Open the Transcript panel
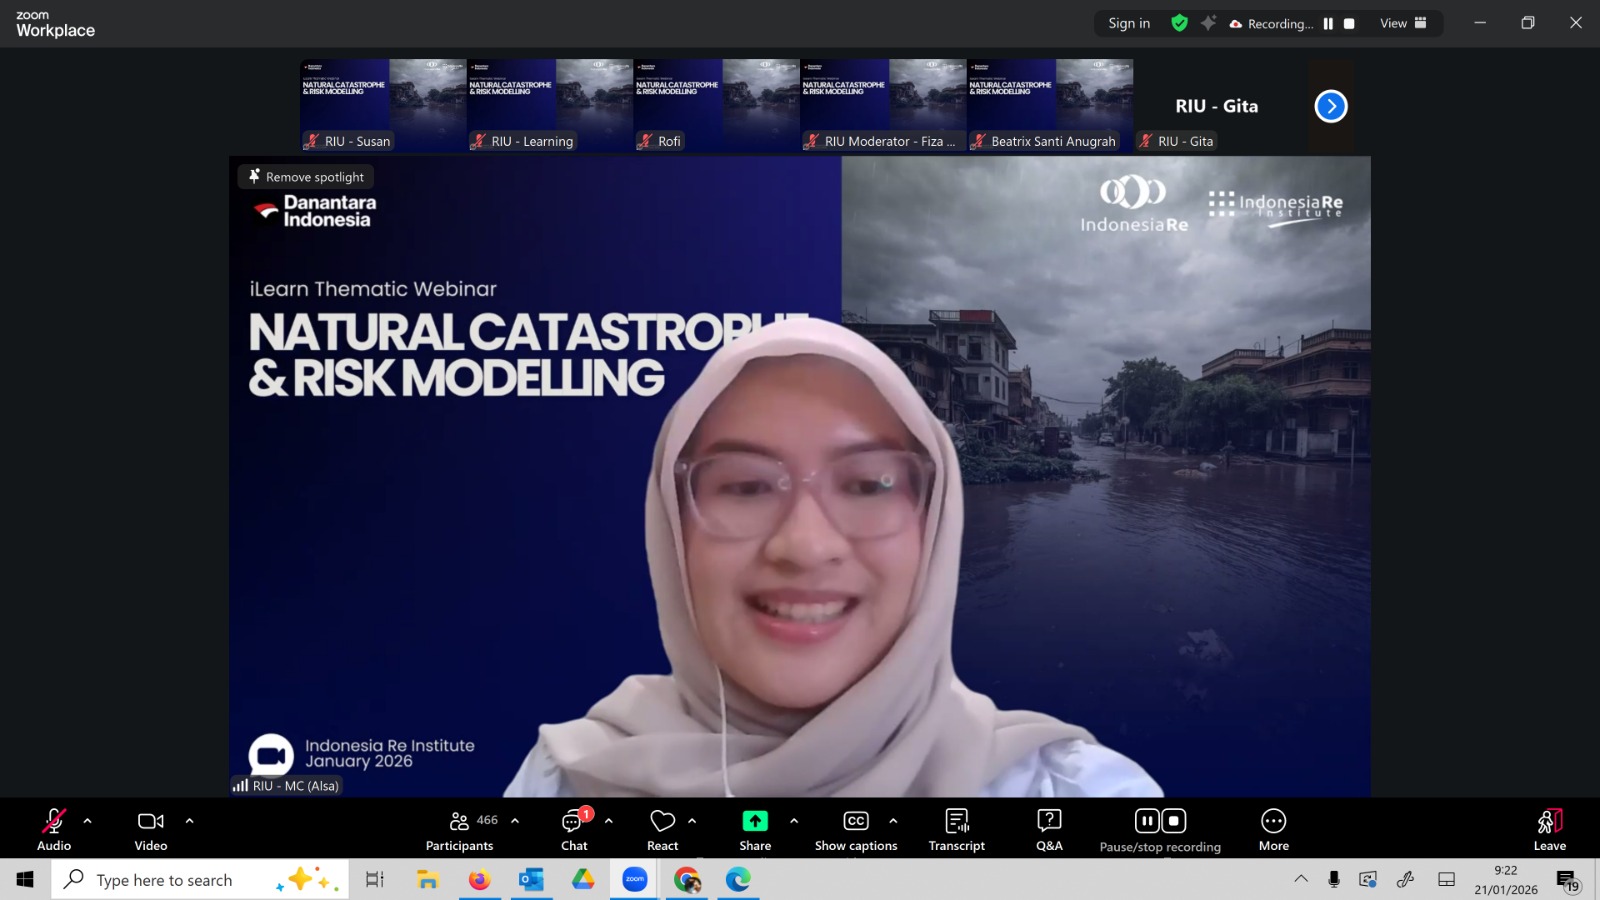This screenshot has width=1600, height=900. pos(956,830)
